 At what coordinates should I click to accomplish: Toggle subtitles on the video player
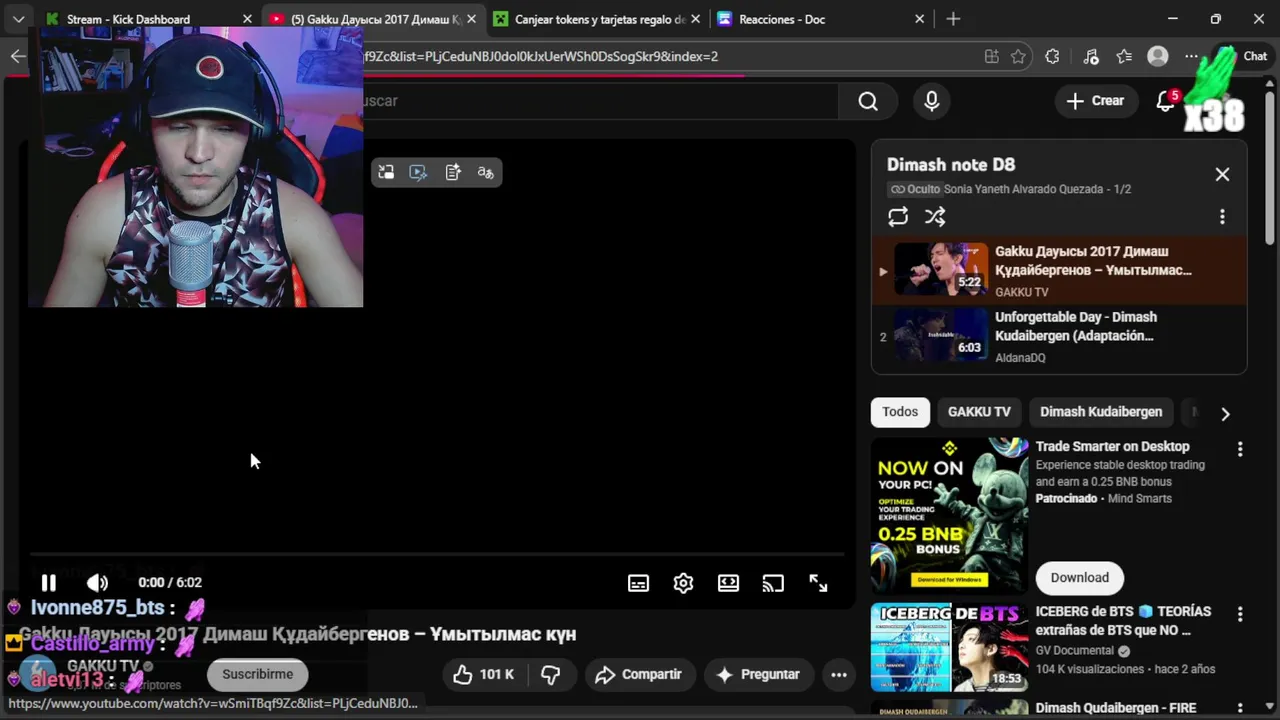click(638, 584)
